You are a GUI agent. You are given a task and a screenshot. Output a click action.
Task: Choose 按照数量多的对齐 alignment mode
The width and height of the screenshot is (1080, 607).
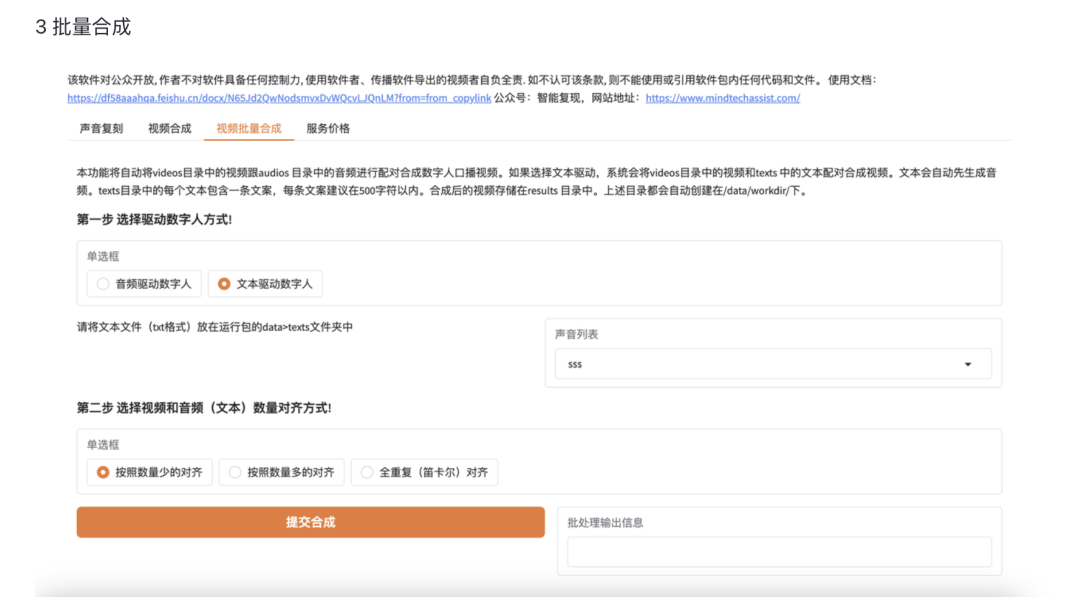282,472
